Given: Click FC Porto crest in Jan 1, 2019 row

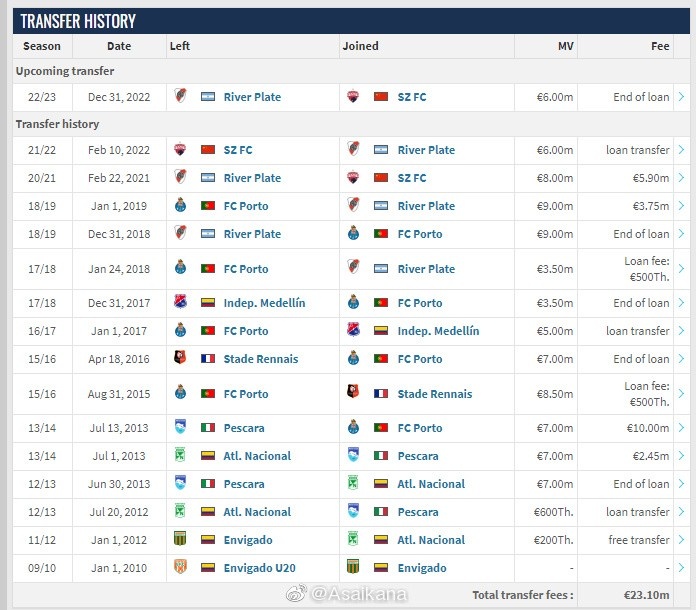Looking at the screenshot, I should 180,205.
